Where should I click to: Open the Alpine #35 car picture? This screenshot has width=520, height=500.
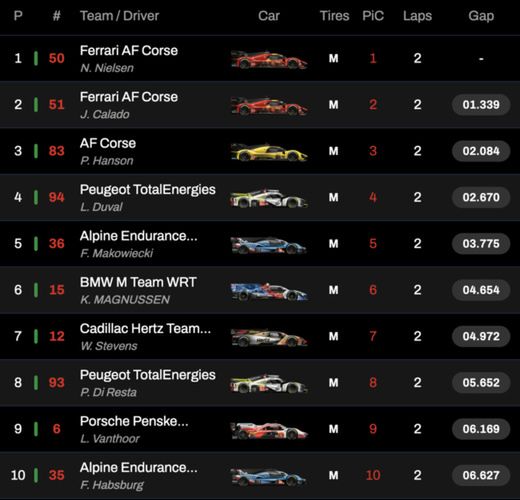pos(269,476)
